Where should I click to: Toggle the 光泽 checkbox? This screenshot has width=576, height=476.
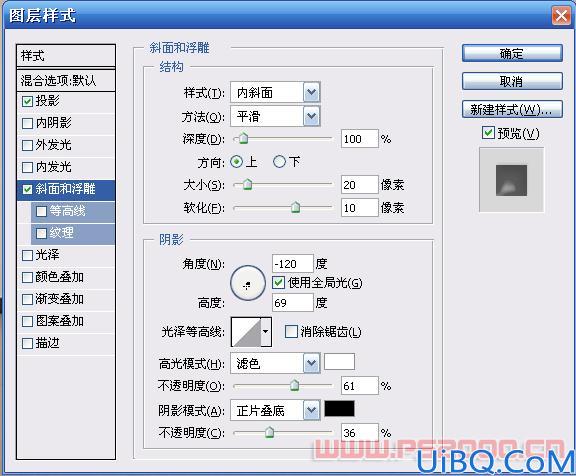coord(28,256)
